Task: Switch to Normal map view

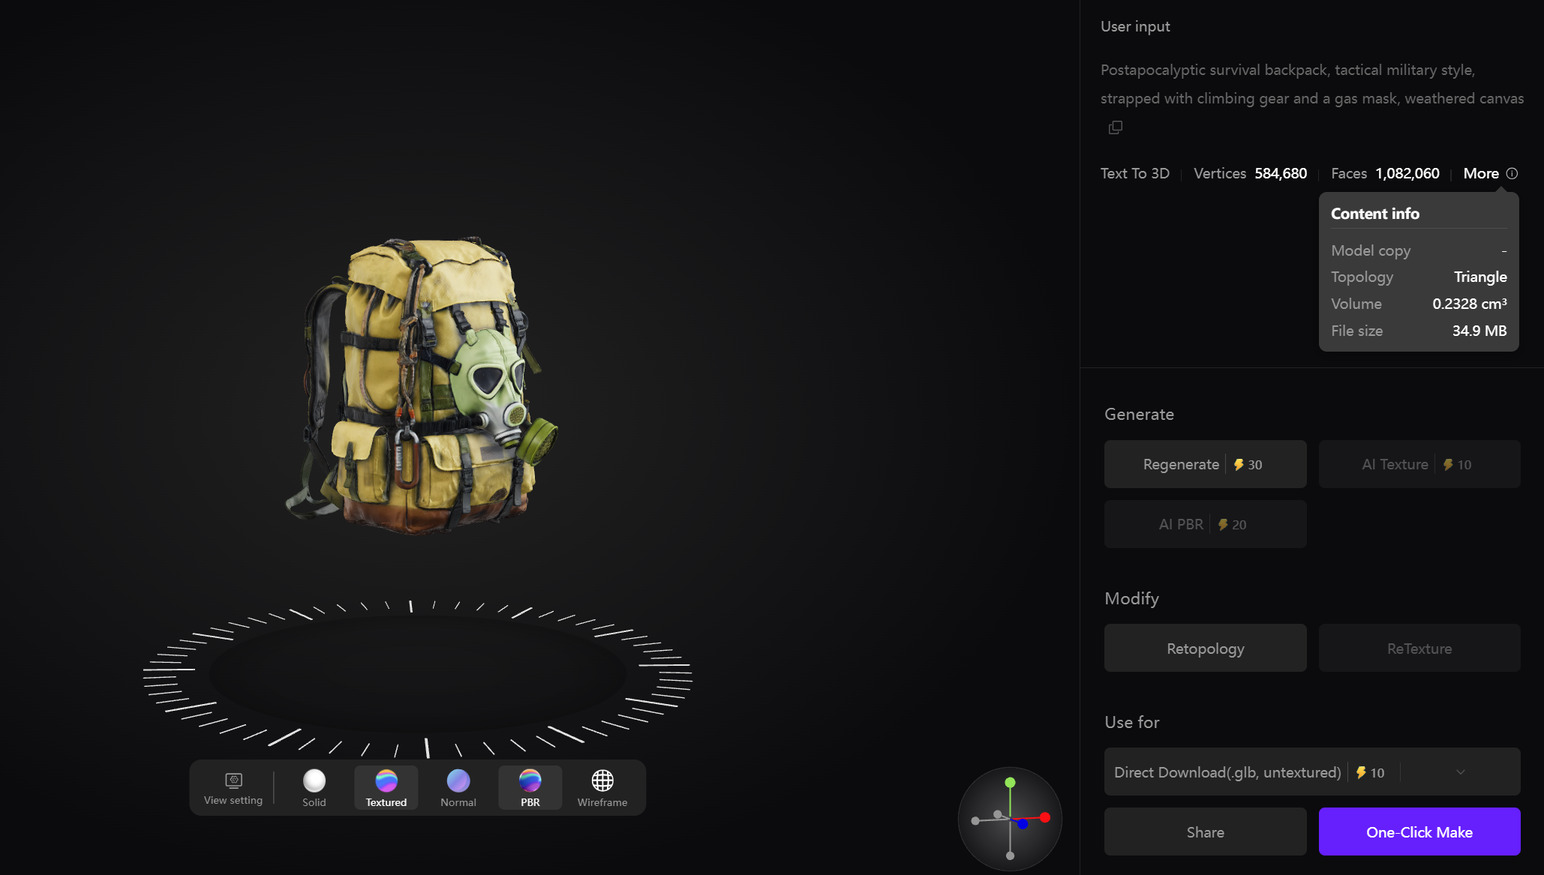Action: 458,787
